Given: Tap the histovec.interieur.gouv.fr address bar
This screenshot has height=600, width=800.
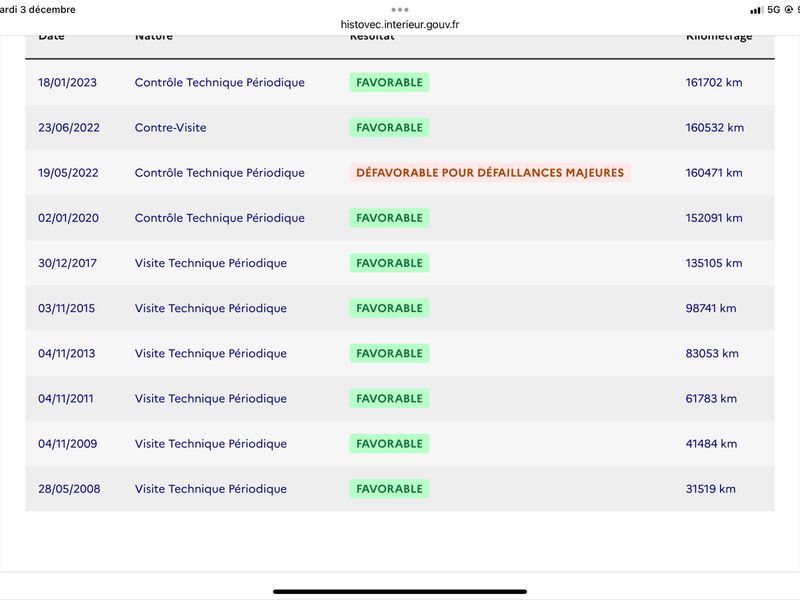Looking at the screenshot, I should 400,24.
